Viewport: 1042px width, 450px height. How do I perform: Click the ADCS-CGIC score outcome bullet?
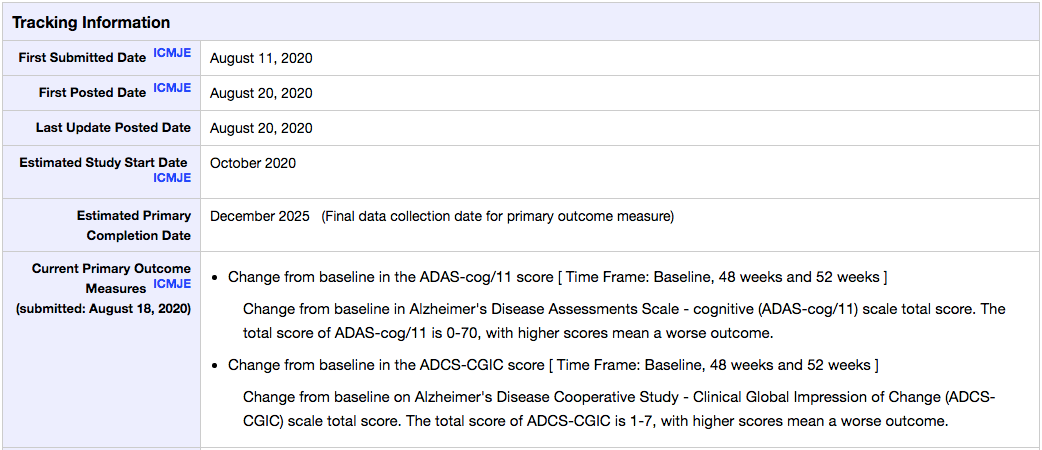coord(554,365)
